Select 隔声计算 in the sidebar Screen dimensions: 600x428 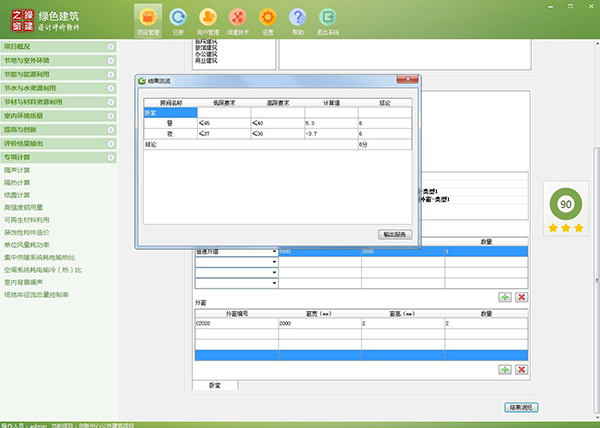point(16,170)
